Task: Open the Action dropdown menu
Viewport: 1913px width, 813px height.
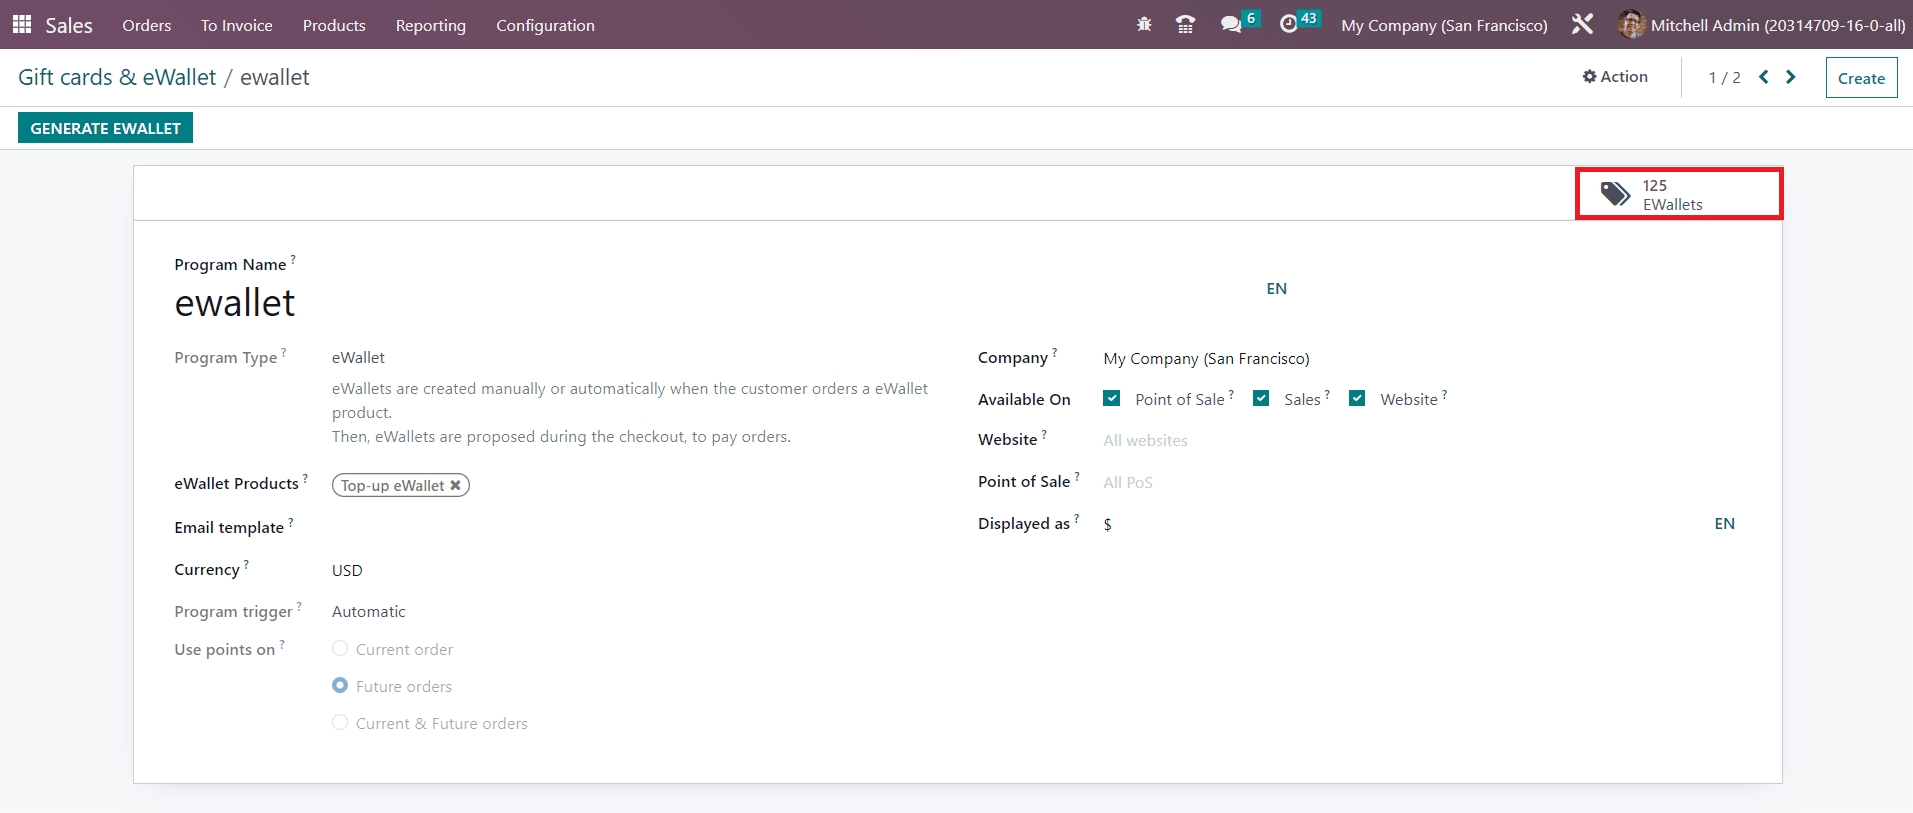Action: click(1615, 77)
